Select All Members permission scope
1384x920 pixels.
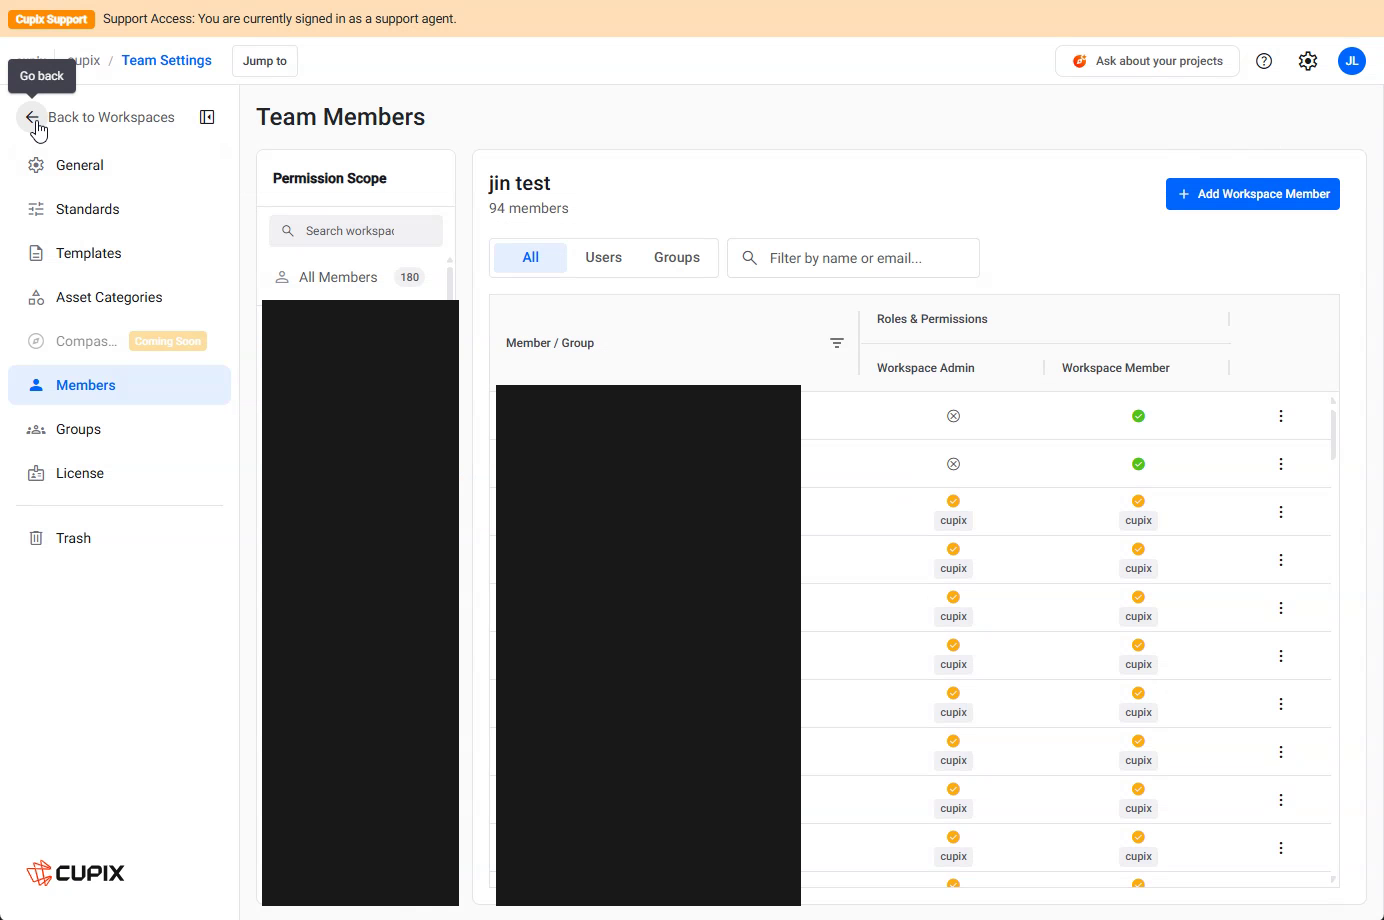(352, 277)
